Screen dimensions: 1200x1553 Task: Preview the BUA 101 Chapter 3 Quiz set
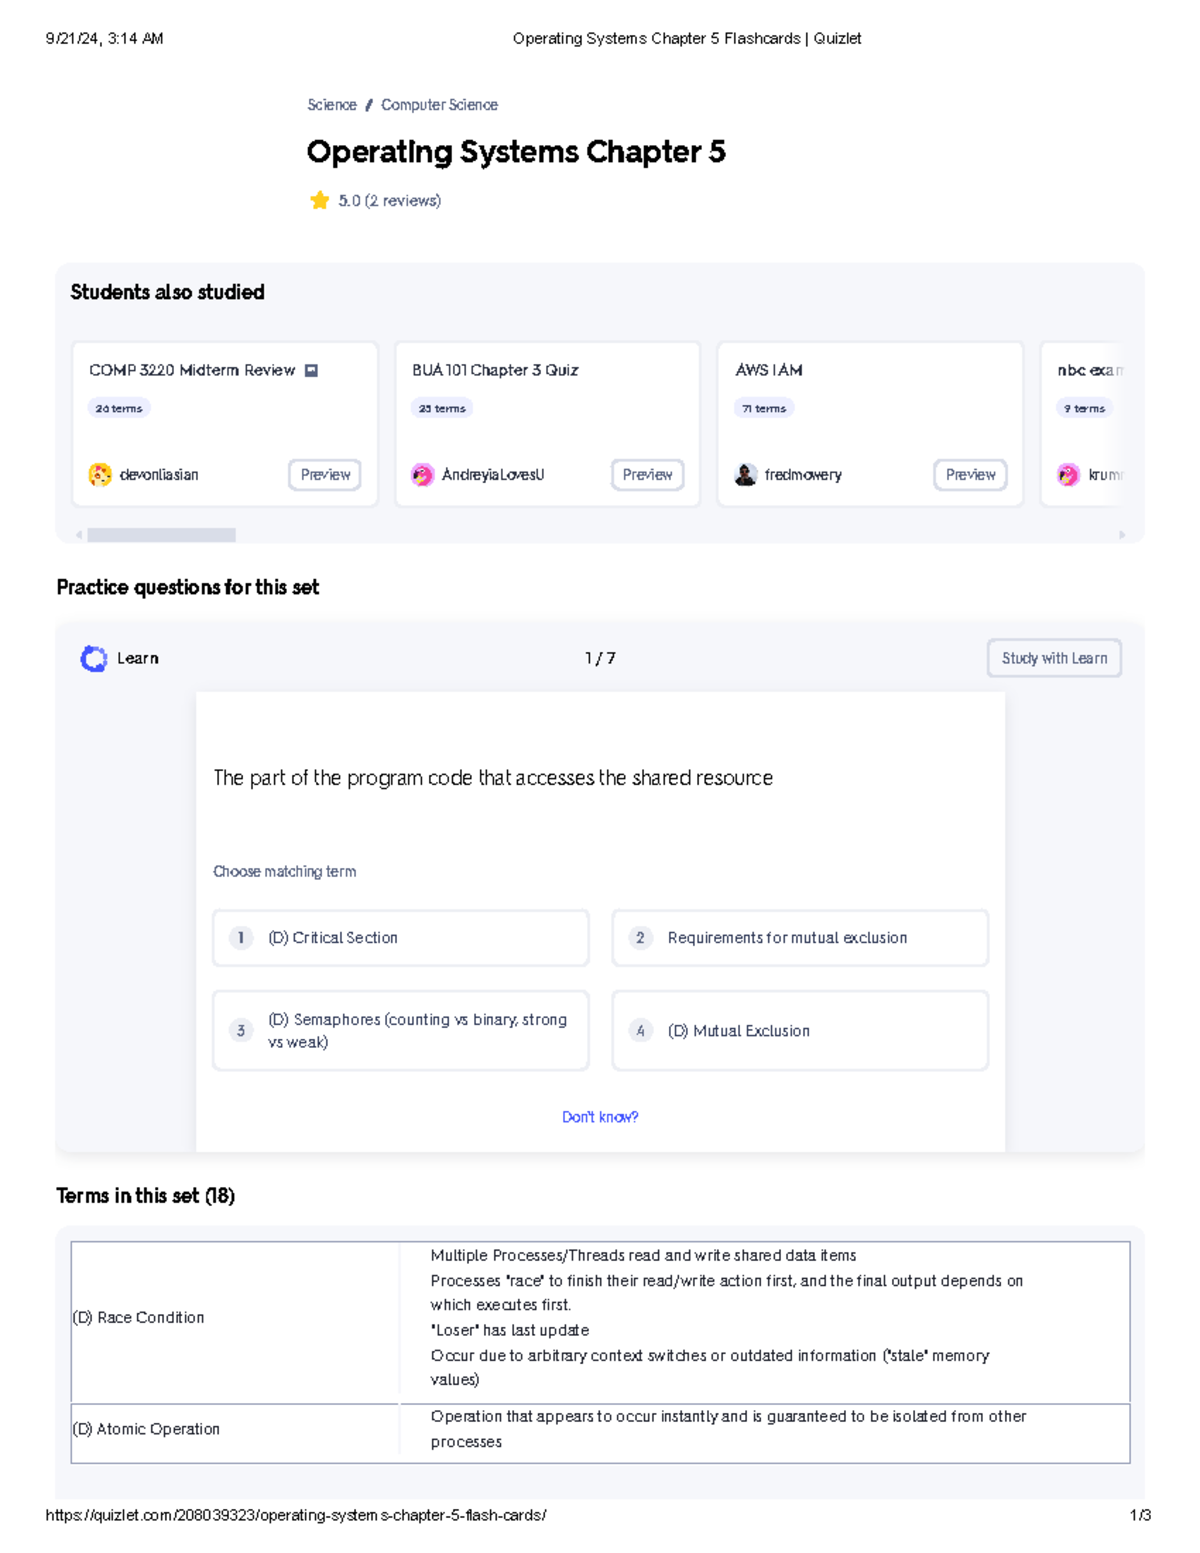coord(647,475)
